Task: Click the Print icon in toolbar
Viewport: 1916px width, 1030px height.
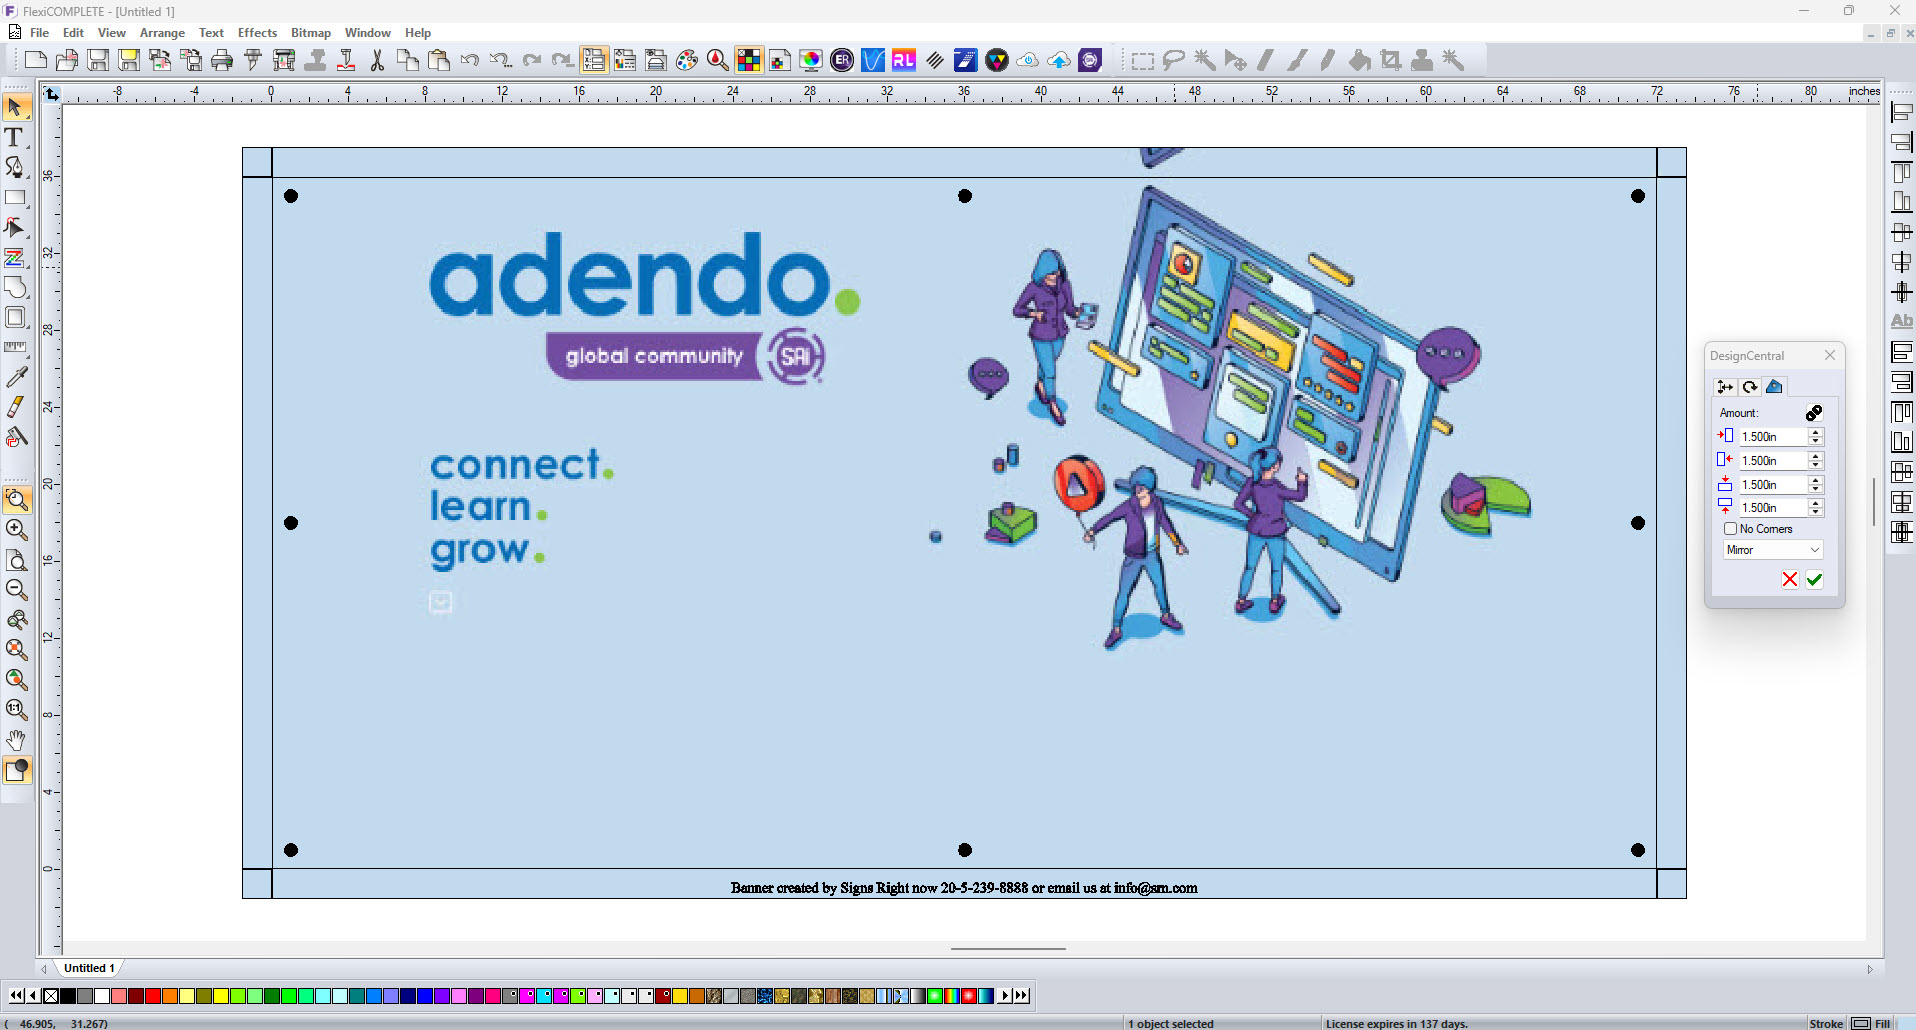Action: pos(222,60)
